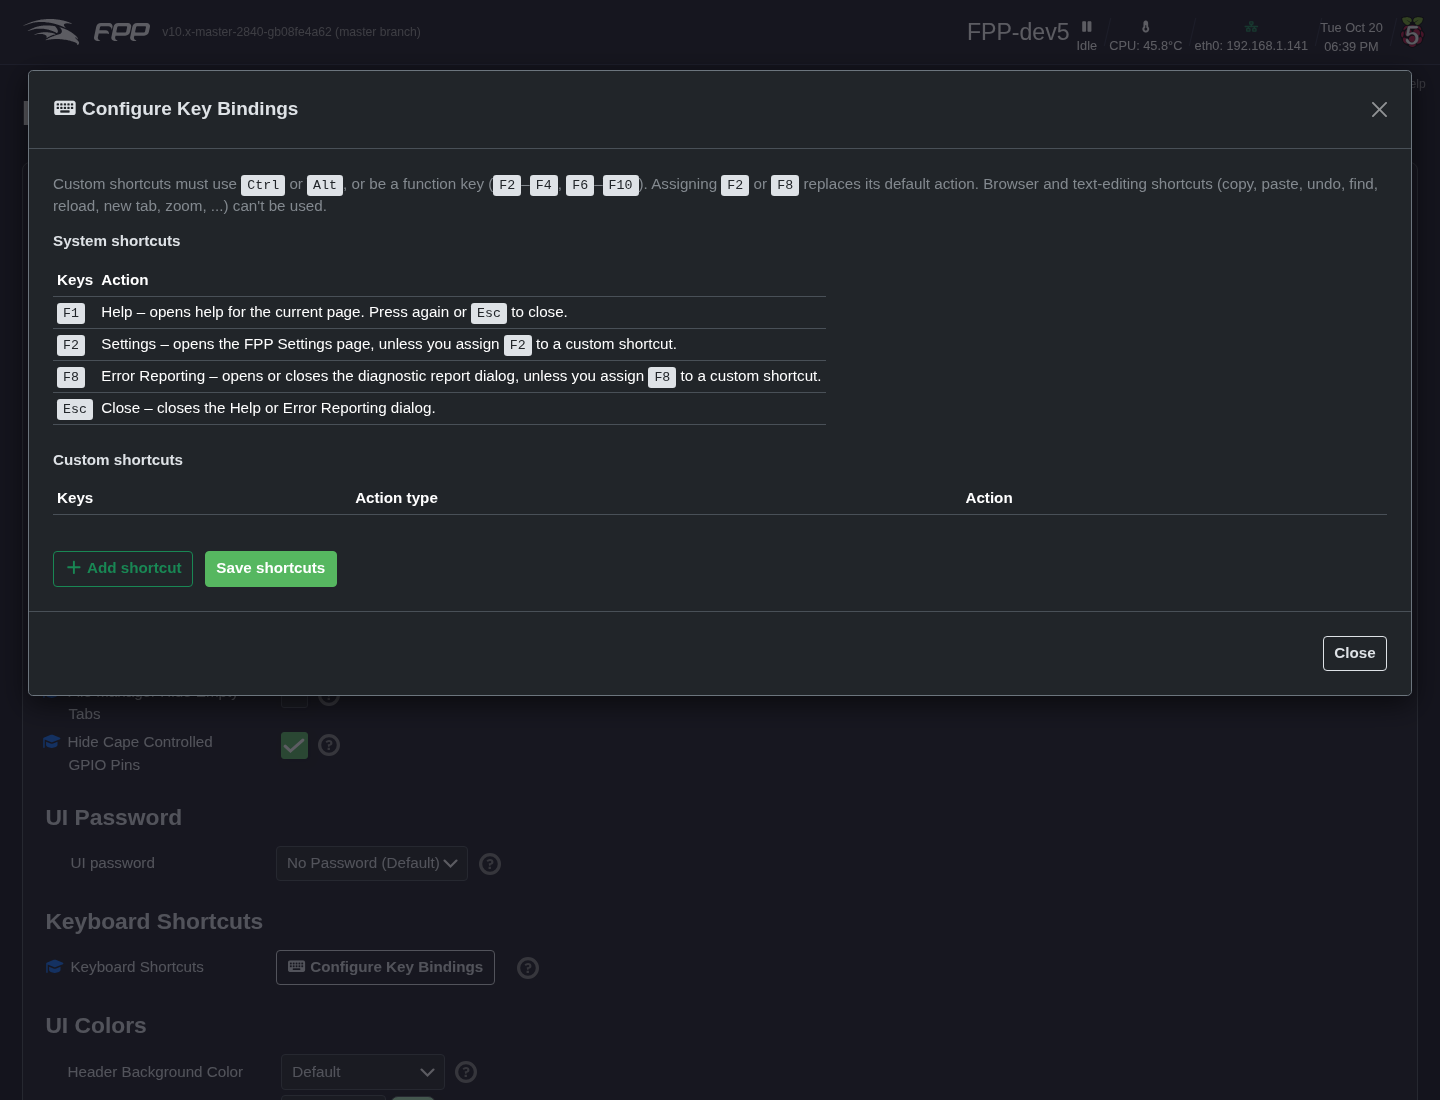Click the 'Action type' column header
The image size is (1440, 1100).
pos(397,498)
